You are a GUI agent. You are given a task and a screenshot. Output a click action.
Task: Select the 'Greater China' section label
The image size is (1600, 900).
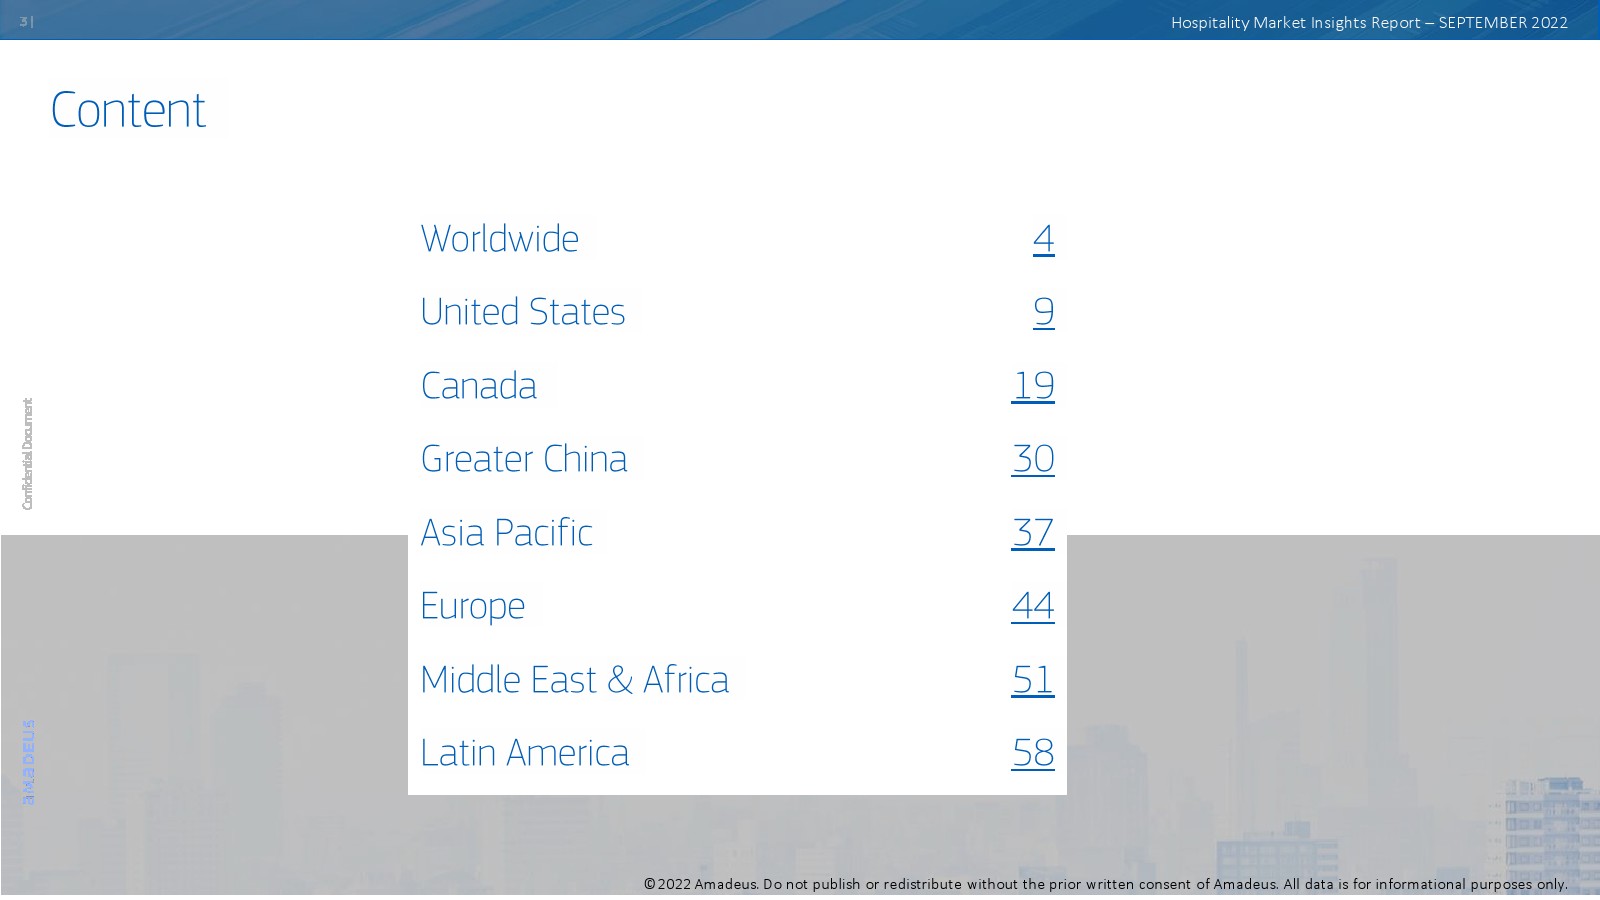click(523, 459)
